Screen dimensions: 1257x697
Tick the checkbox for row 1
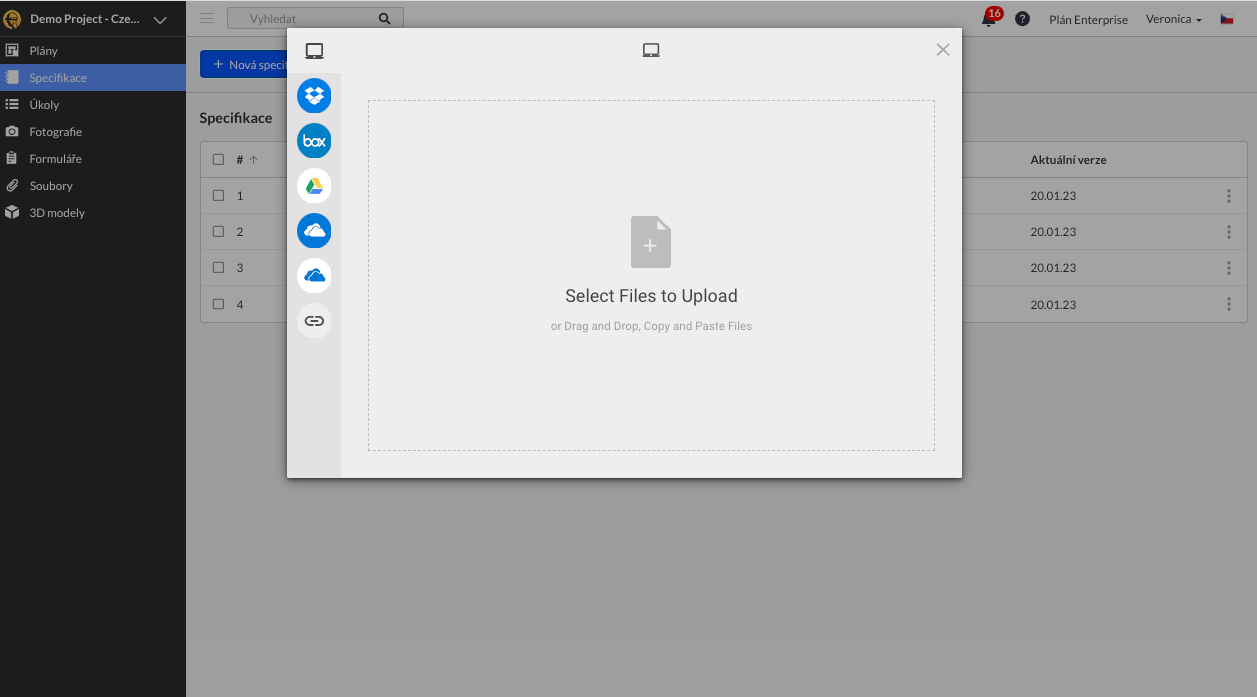point(219,196)
